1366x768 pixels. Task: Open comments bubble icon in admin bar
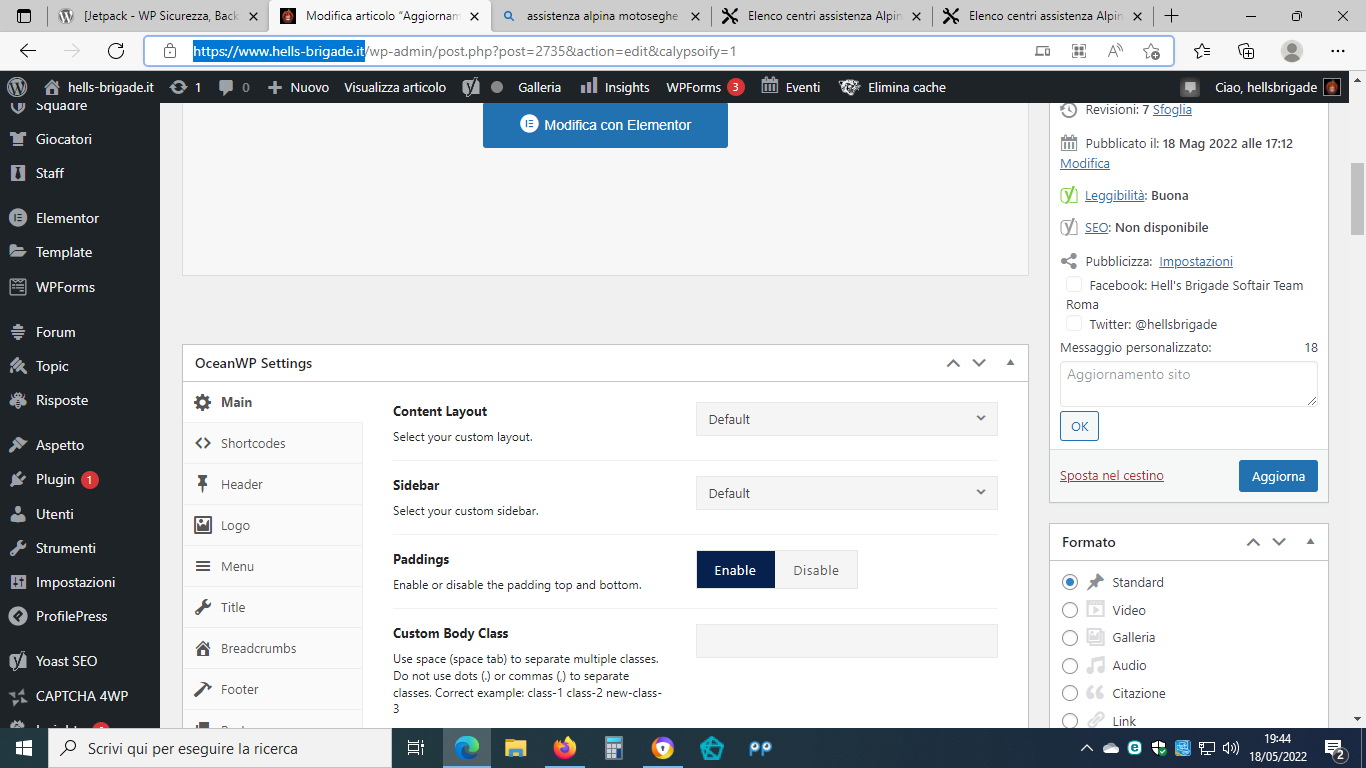234,87
